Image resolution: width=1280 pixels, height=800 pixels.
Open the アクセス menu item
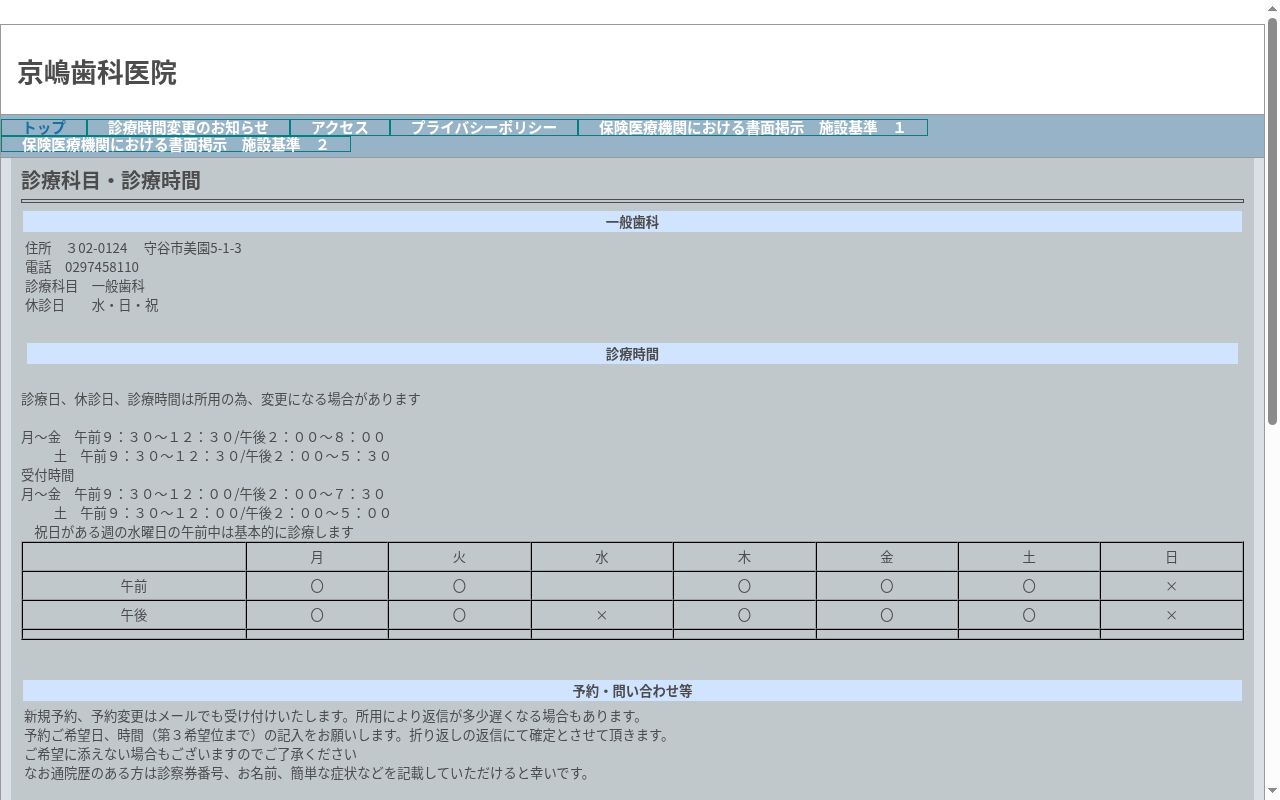click(x=340, y=128)
